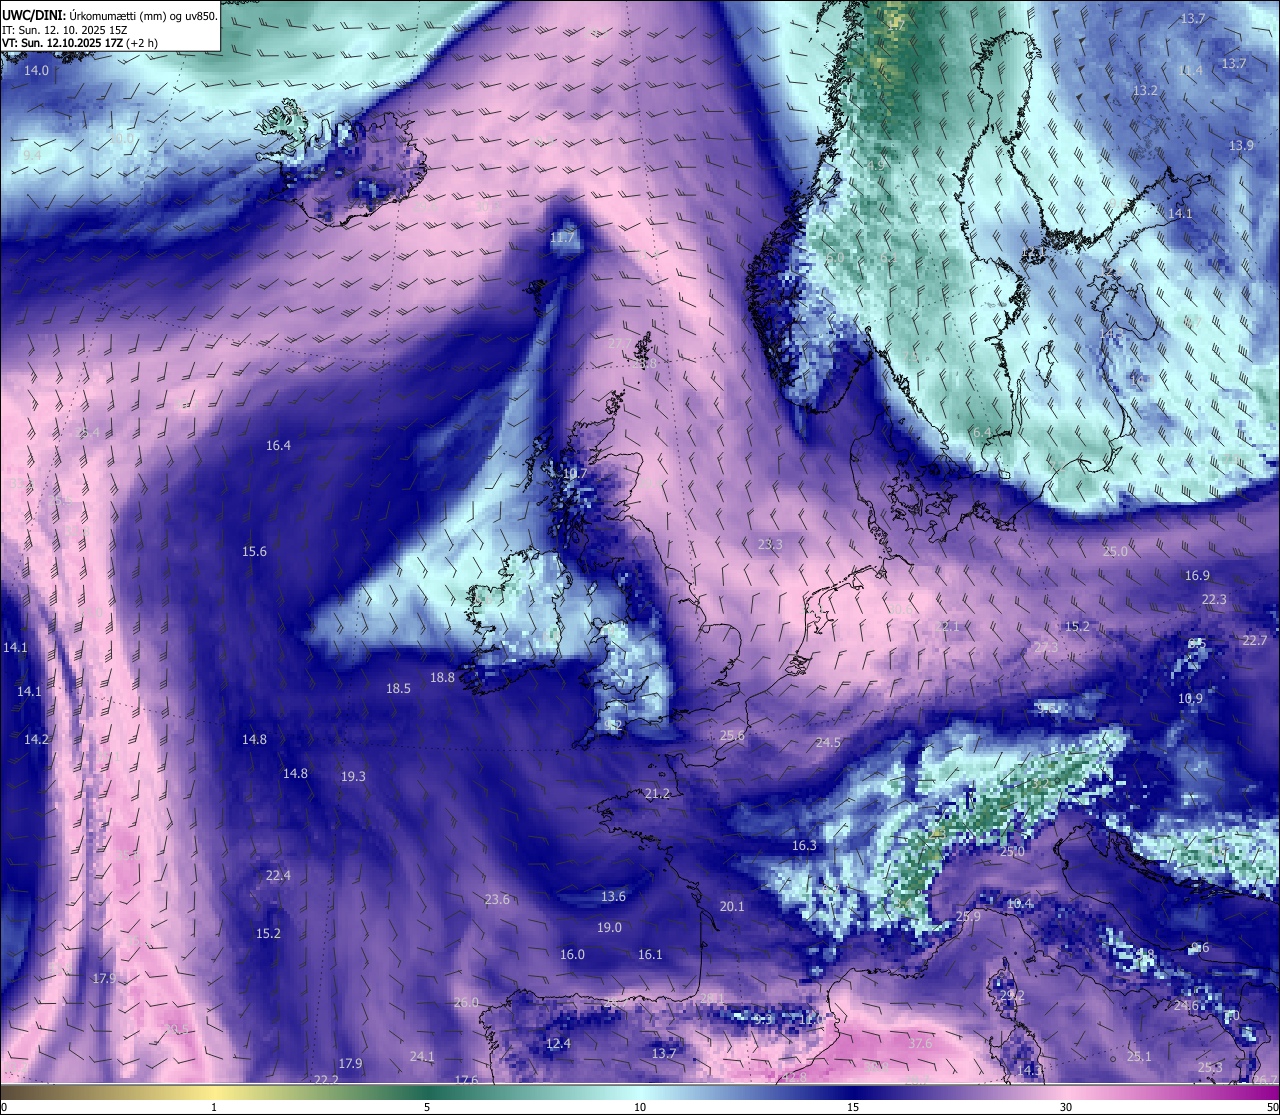The width and height of the screenshot is (1280, 1115).
Task: Click the 27.3 value over Poland
Action: [x=1046, y=648]
